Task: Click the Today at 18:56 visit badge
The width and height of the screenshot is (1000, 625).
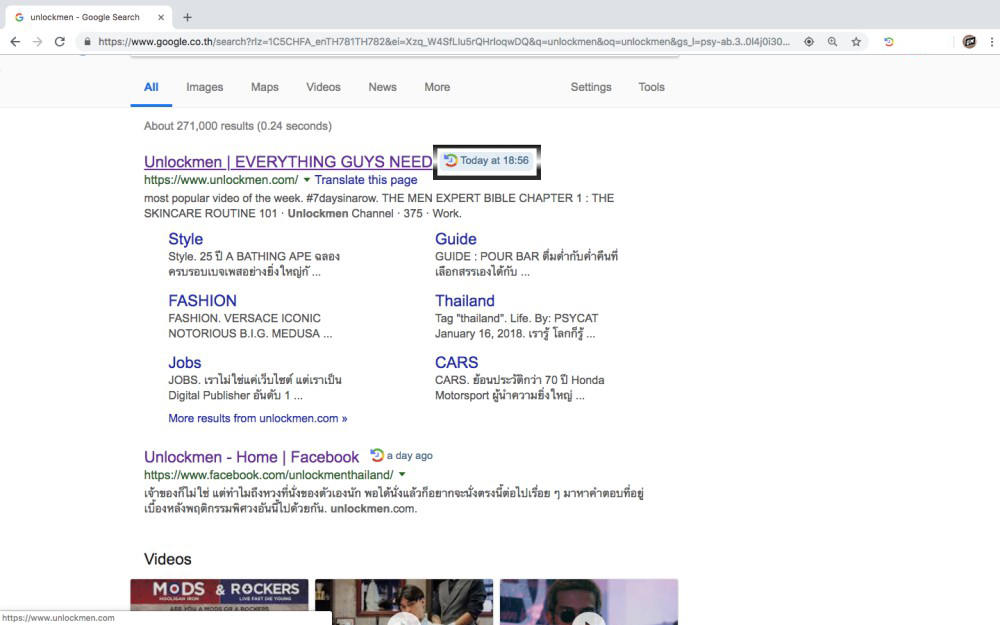Action: click(487, 161)
